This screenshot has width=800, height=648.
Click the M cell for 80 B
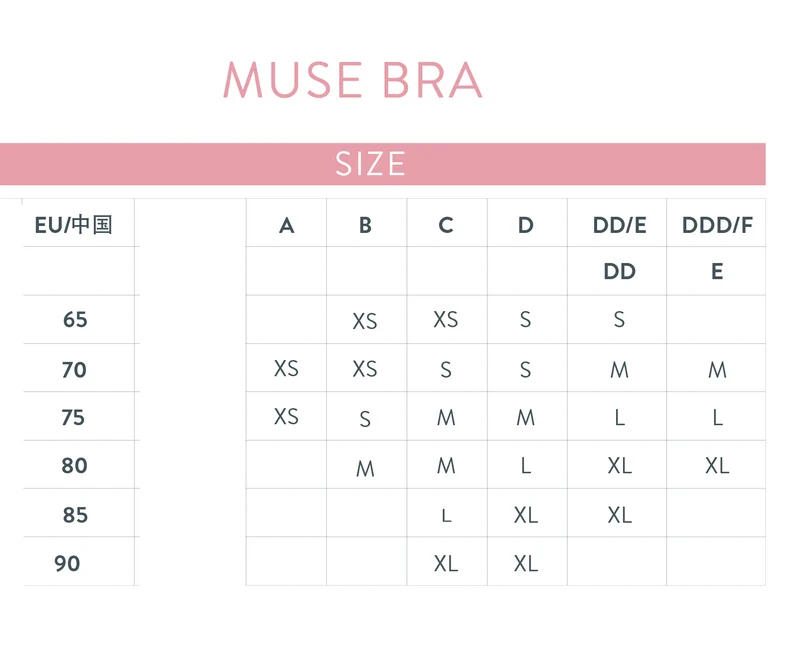pyautogui.click(x=365, y=469)
